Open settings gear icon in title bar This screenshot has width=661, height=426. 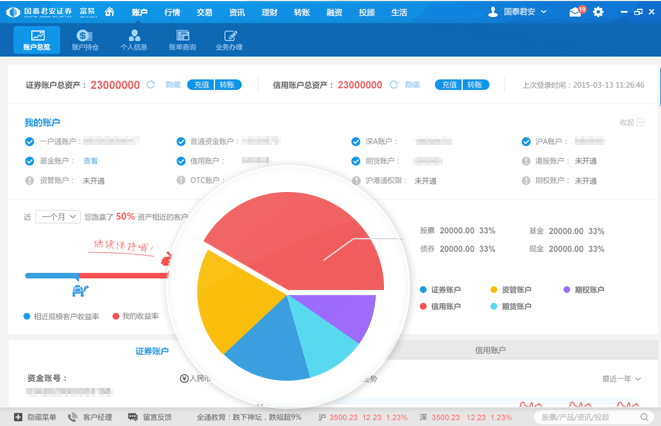[598, 12]
